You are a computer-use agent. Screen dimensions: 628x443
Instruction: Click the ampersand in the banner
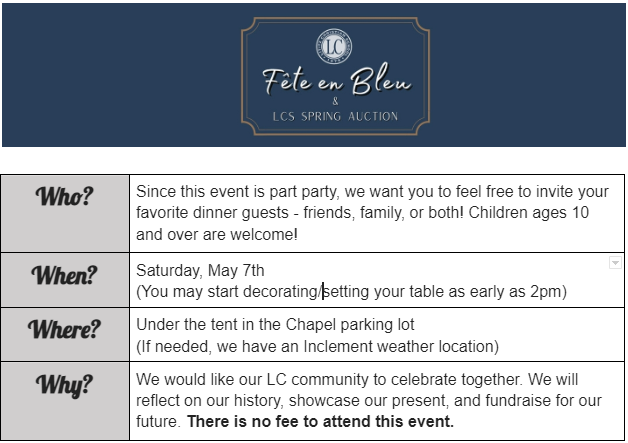[334, 102]
